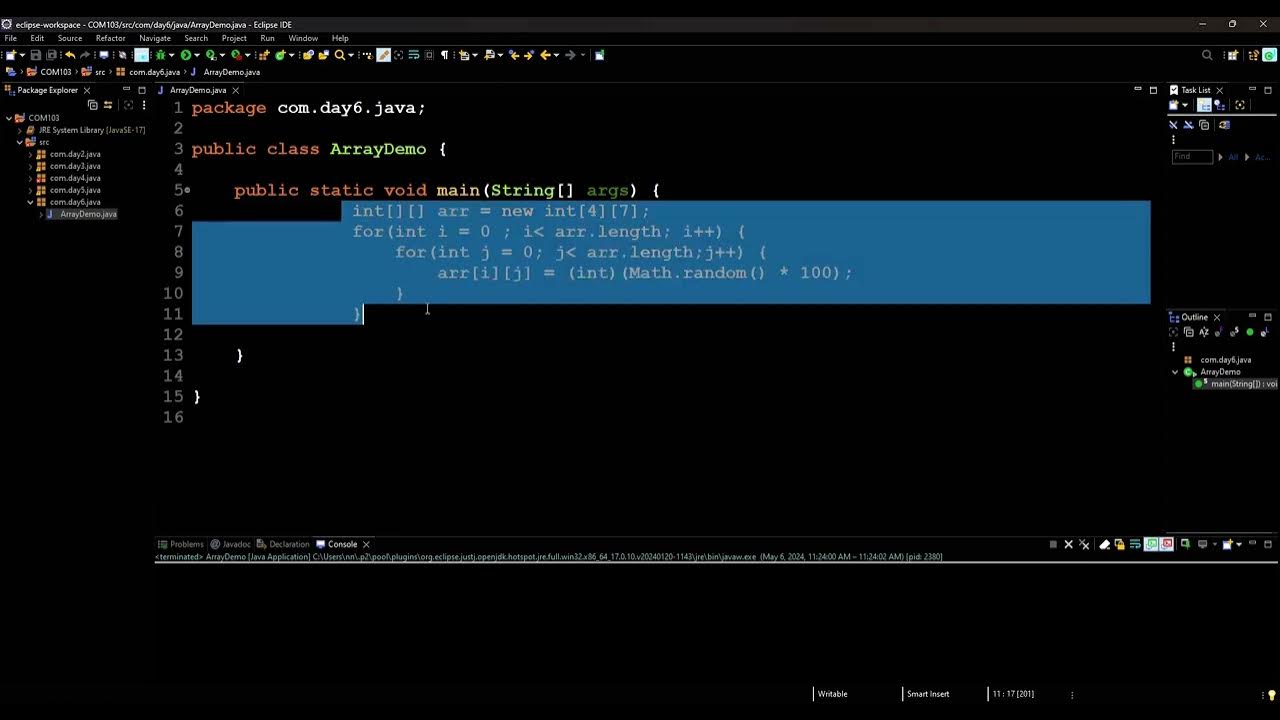
Task: Click the Task List Find input field
Action: (1192, 157)
